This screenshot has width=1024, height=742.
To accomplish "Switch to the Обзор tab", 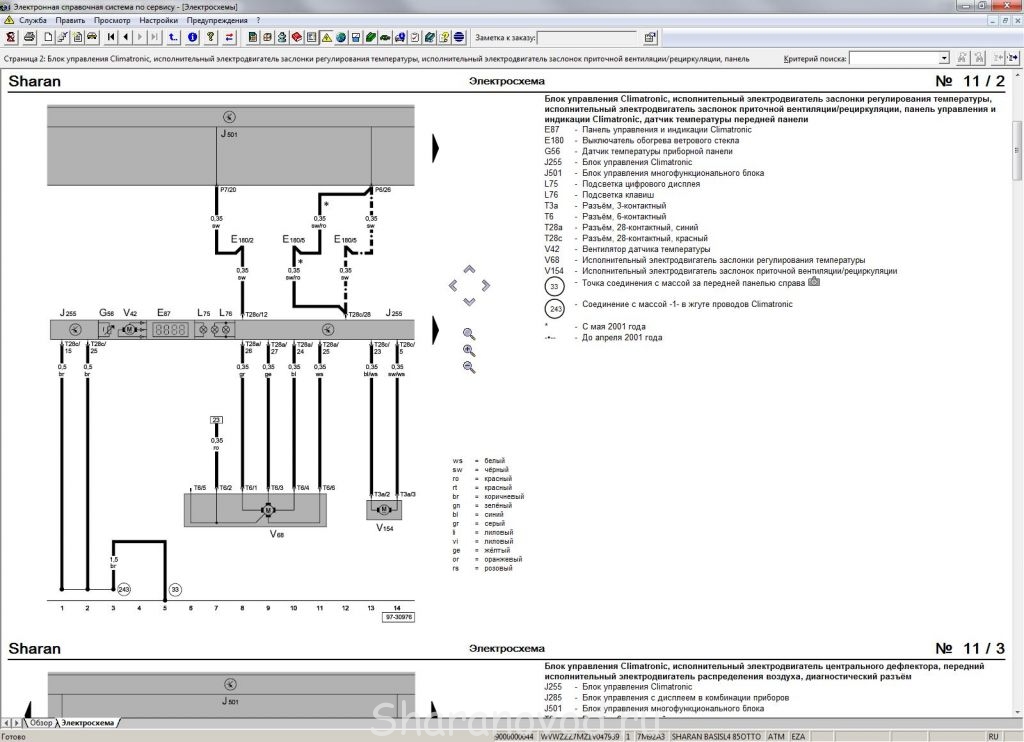I will pos(40,722).
